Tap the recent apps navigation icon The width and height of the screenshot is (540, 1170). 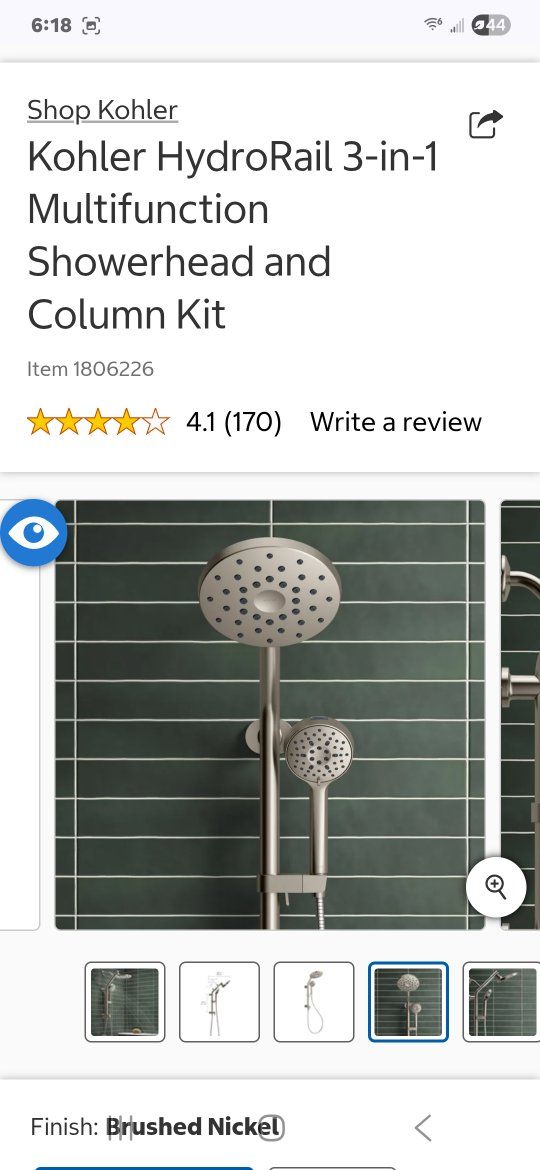pyautogui.click(x=121, y=1128)
